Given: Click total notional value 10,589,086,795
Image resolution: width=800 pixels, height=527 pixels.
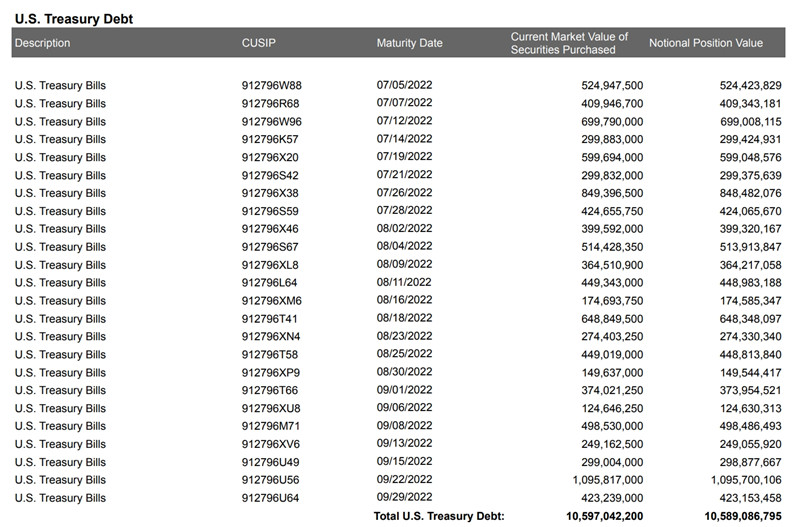Looking at the screenshot, I should 742,516.
